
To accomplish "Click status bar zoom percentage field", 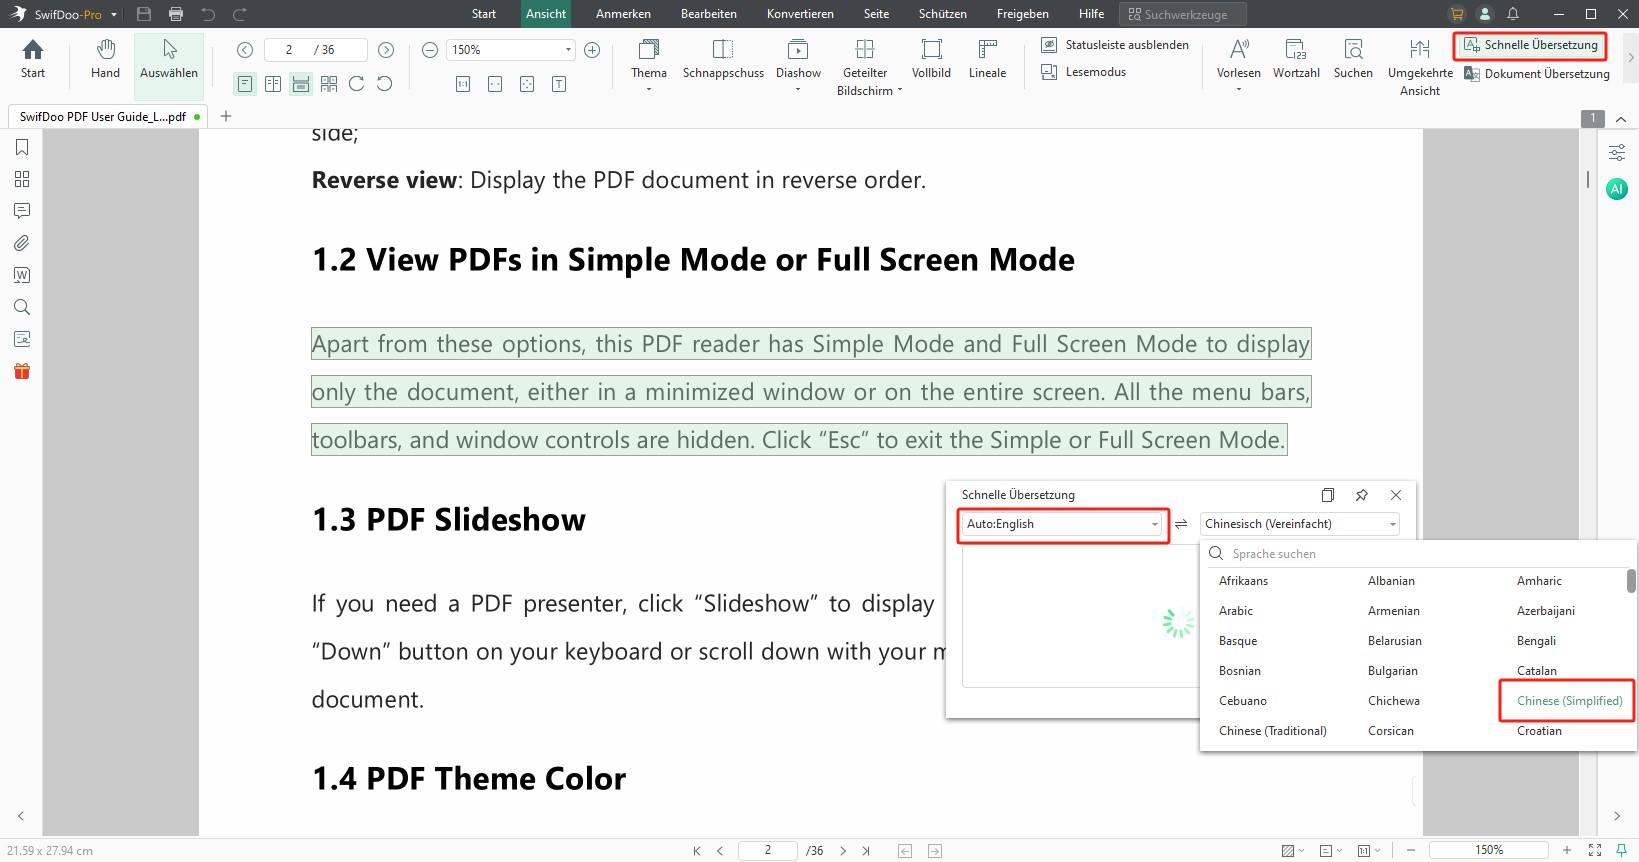I will pyautogui.click(x=1489, y=850).
